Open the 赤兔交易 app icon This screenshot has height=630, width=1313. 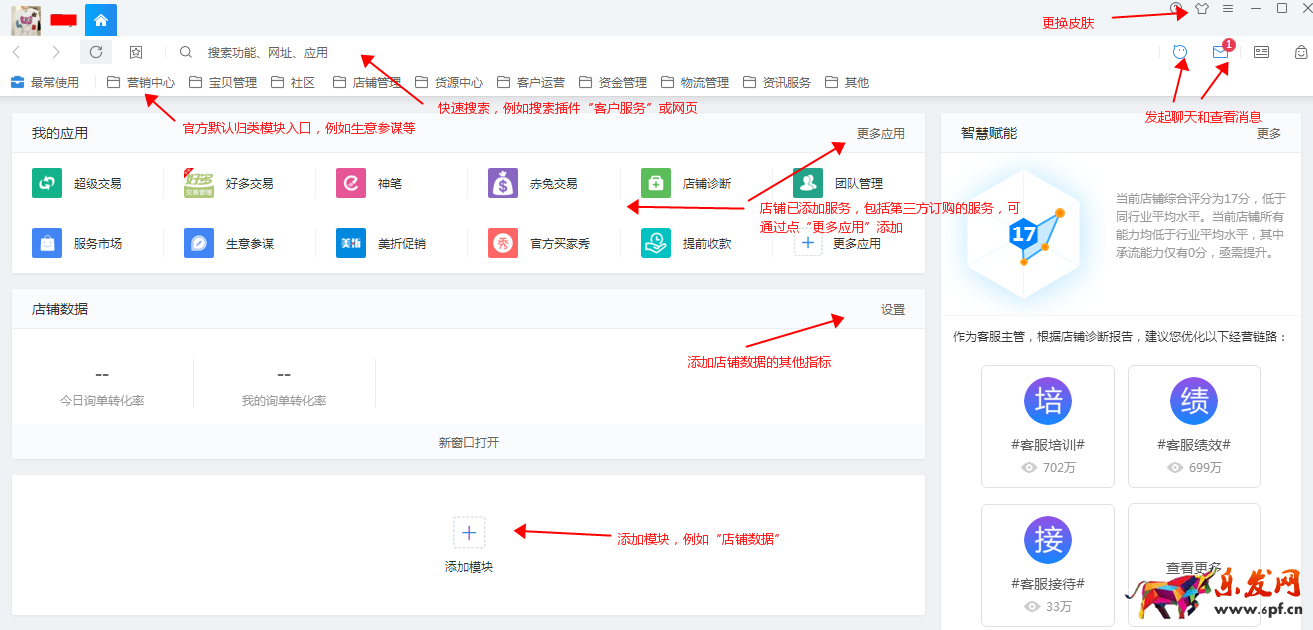[503, 184]
